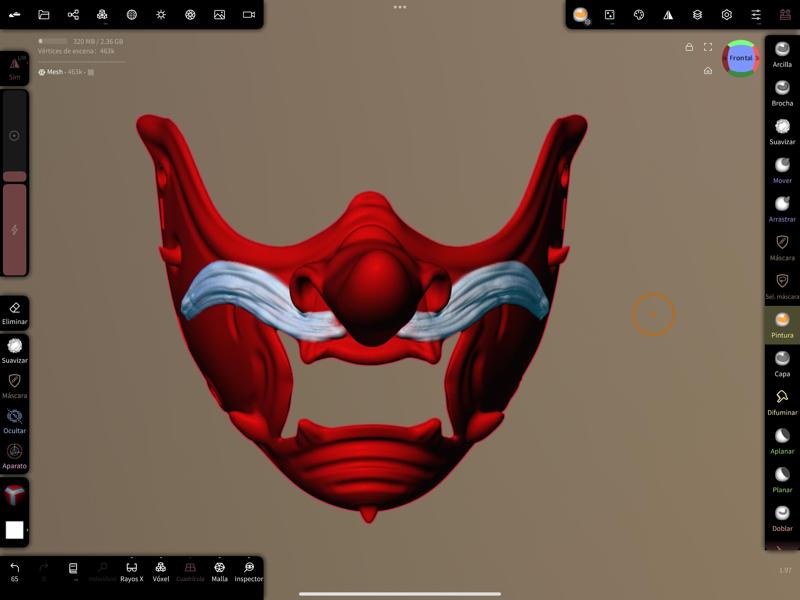Open the interface sliders menu

[x=756, y=15]
